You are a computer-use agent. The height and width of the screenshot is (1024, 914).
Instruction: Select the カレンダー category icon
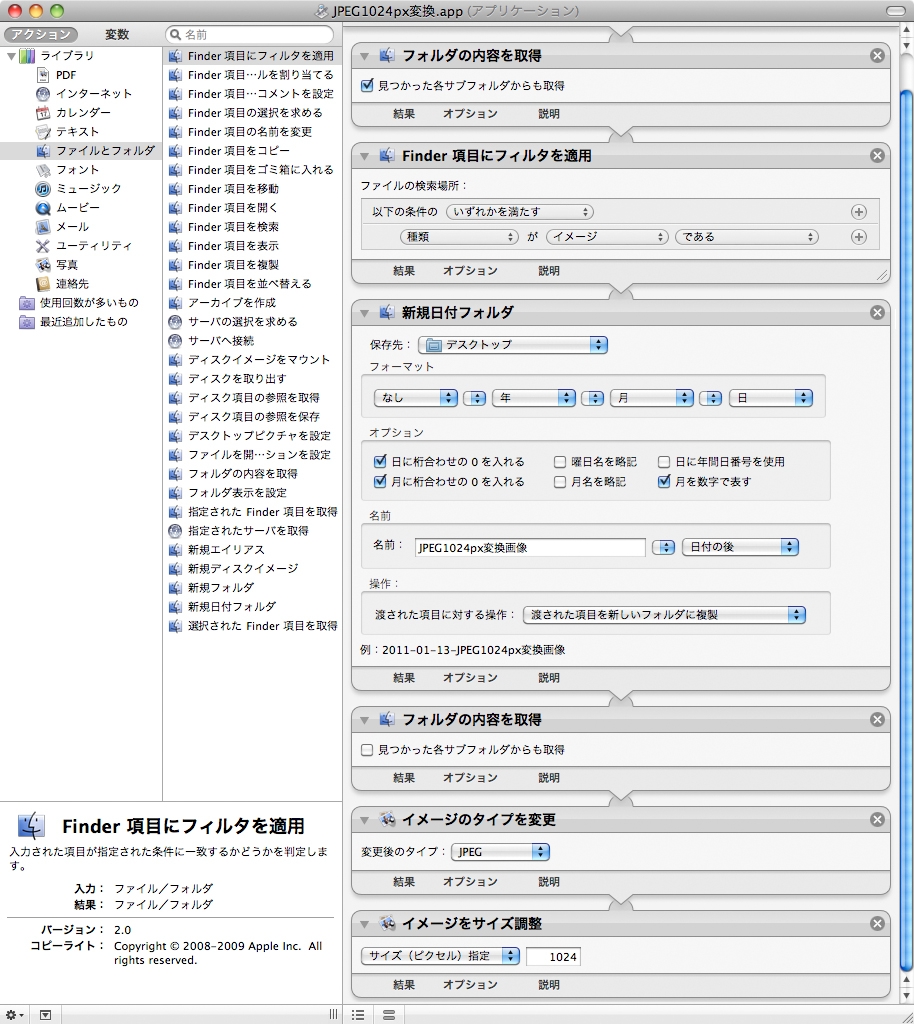(43, 113)
